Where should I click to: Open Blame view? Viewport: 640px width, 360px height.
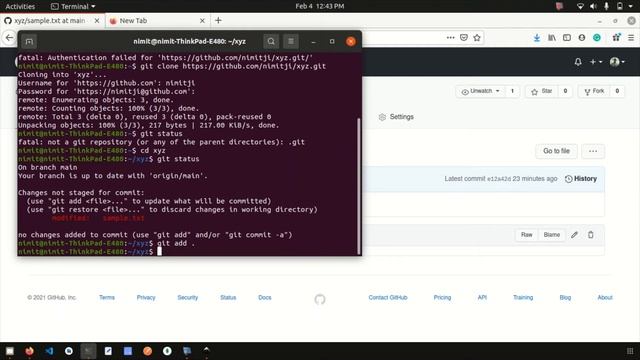(551, 235)
